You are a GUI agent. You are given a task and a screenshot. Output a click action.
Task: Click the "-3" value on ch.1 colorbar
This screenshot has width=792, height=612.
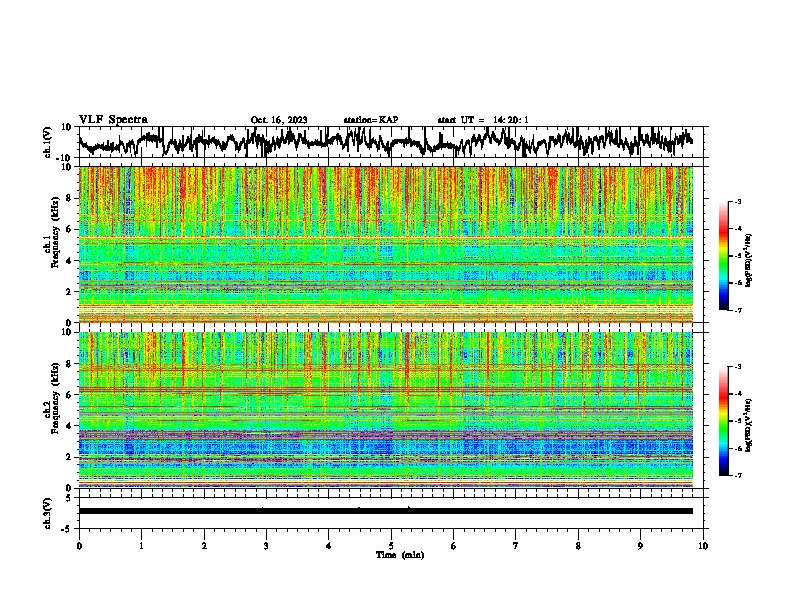click(x=738, y=201)
